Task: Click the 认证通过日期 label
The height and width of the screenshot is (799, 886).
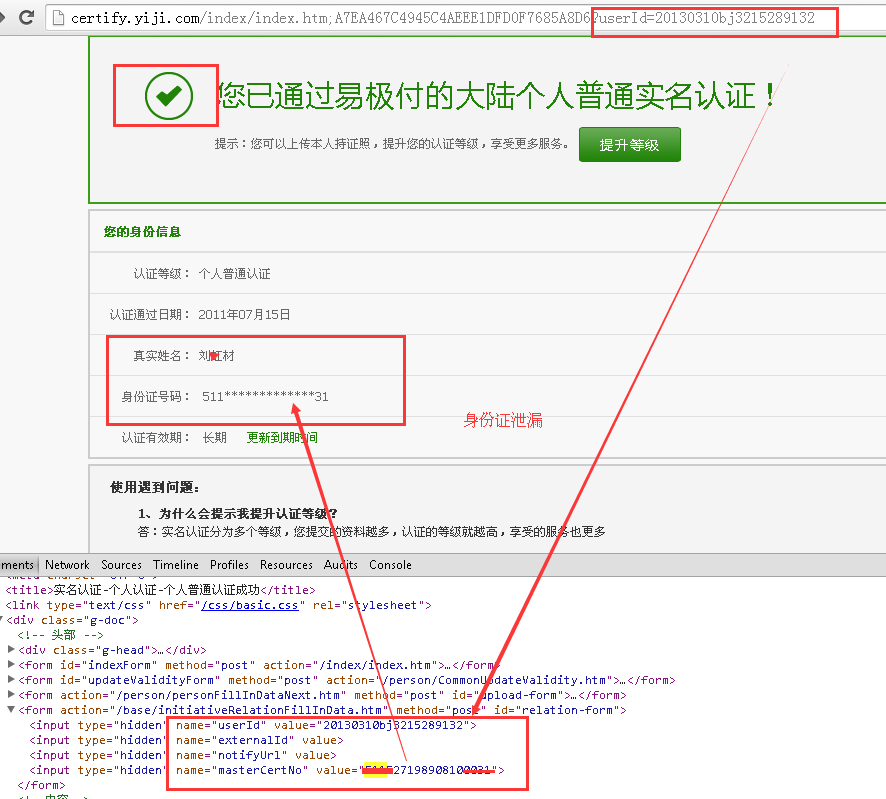Action: click(150, 315)
